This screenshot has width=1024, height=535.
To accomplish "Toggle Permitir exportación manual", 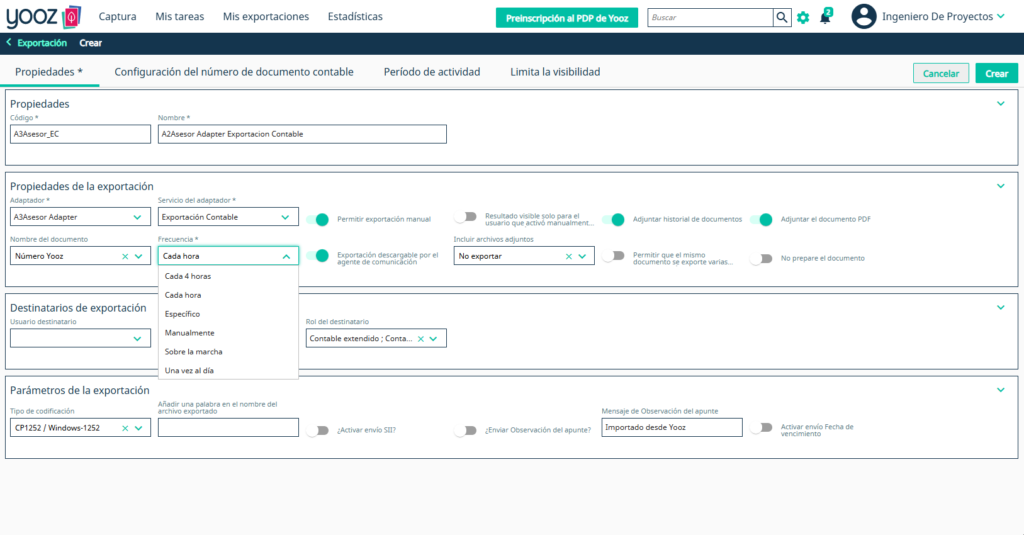I will click(x=317, y=219).
